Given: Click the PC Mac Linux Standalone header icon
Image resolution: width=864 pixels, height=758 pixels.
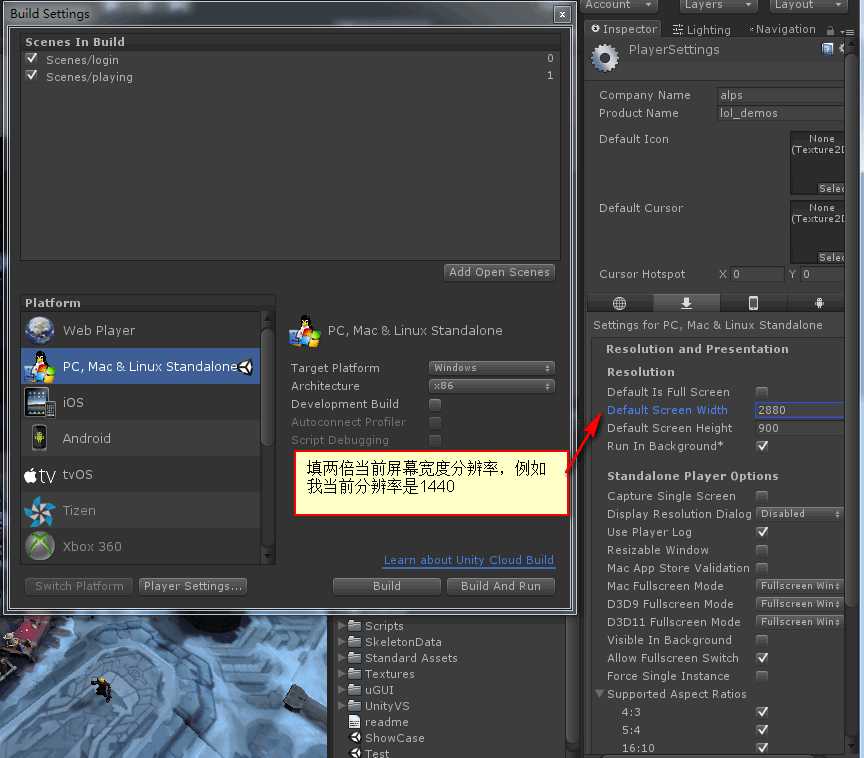Looking at the screenshot, I should coord(304,331).
